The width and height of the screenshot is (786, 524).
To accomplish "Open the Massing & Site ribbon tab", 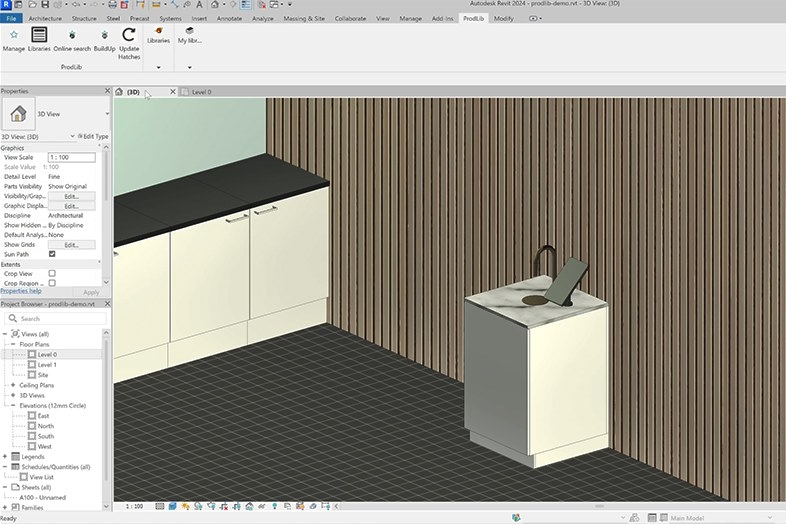I will coord(304,19).
